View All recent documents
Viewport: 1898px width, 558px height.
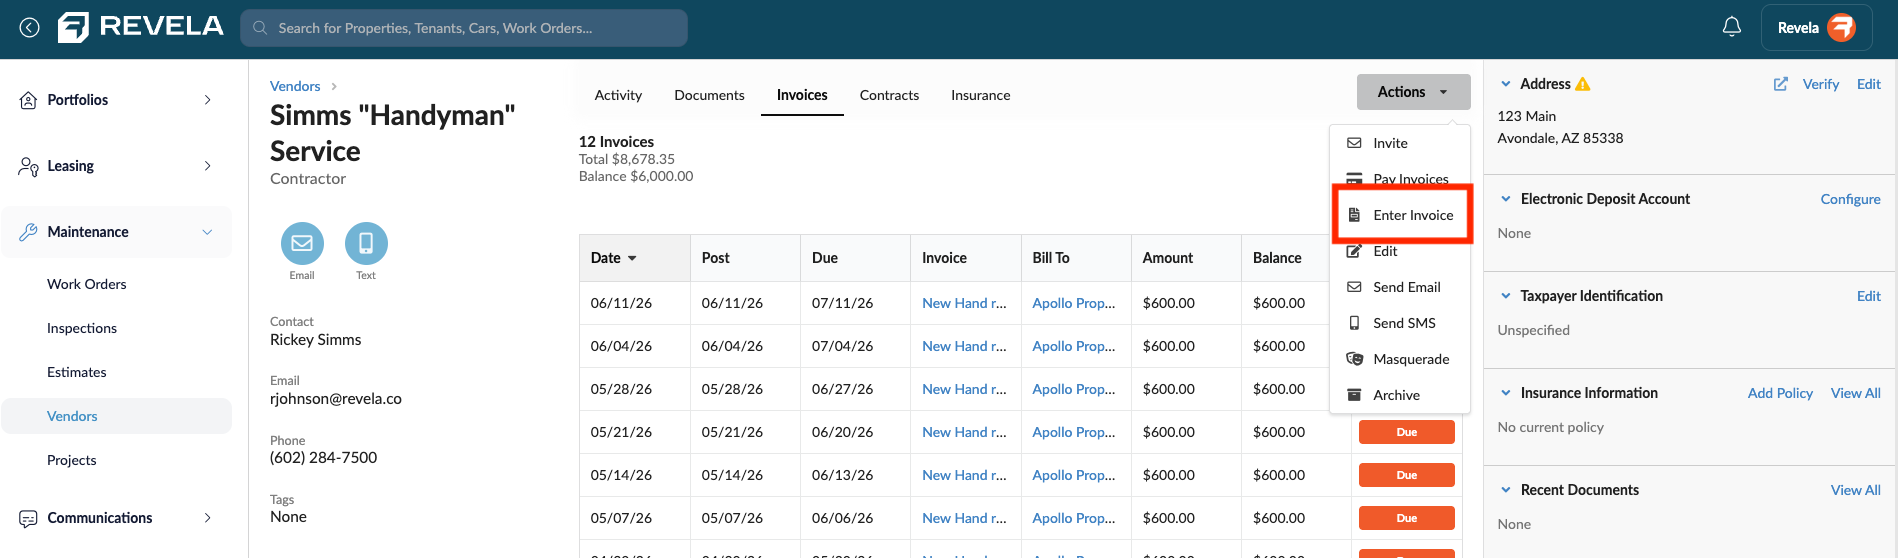tap(1855, 490)
